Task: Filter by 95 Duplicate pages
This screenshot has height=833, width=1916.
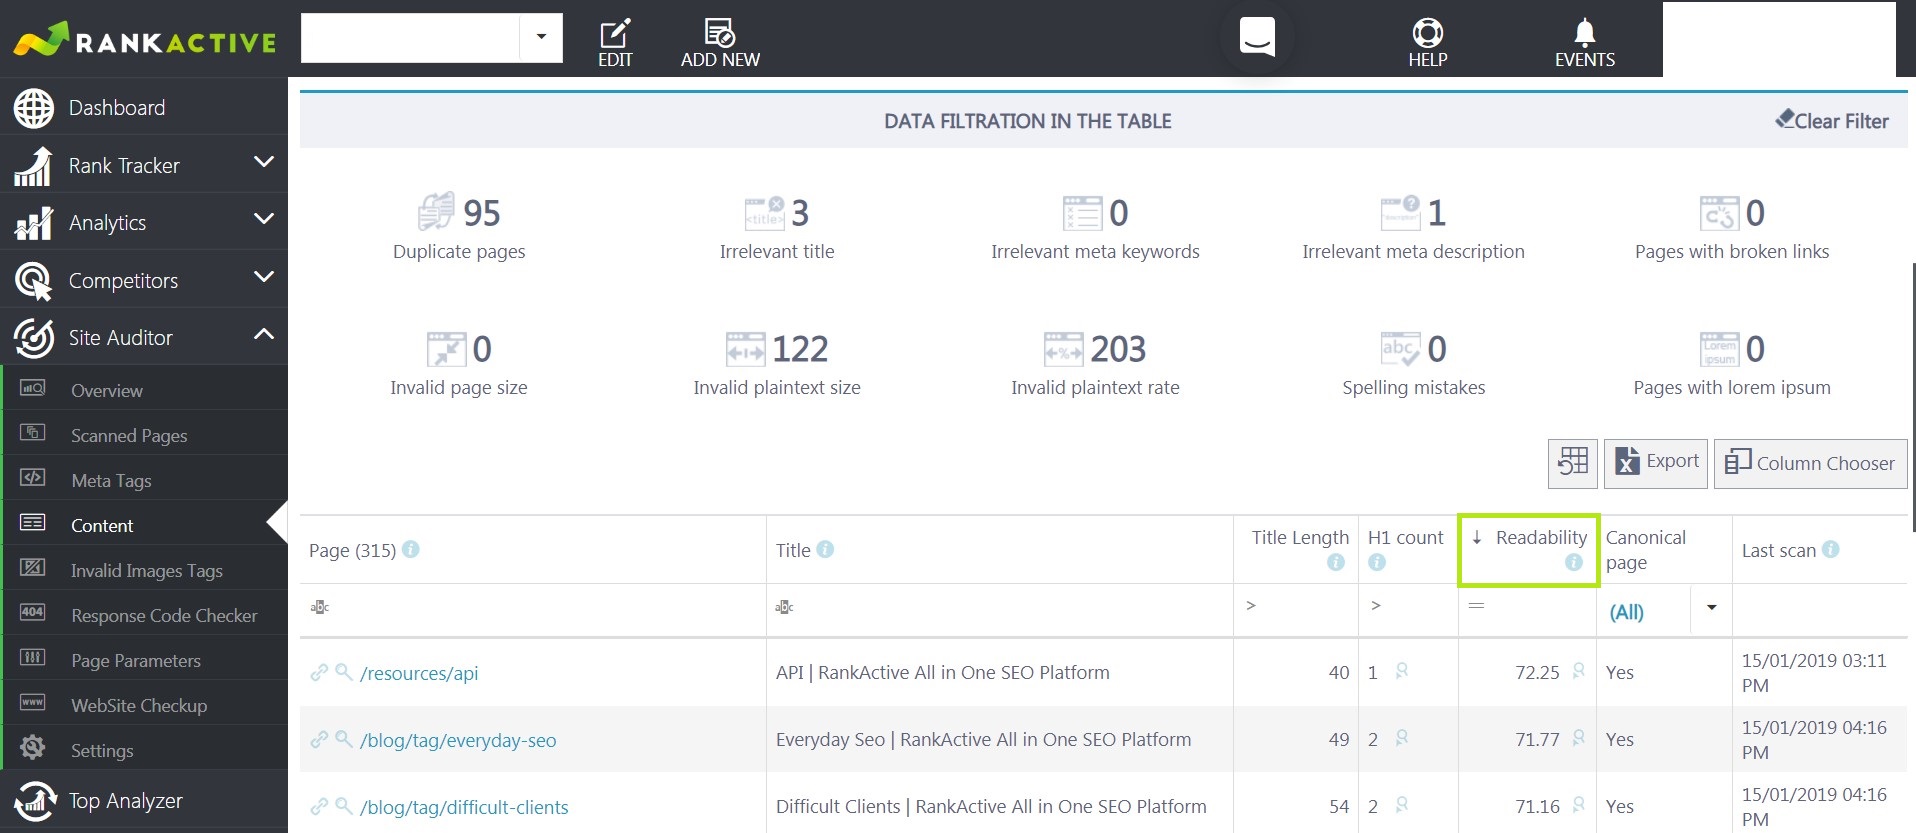Action: coord(459,227)
